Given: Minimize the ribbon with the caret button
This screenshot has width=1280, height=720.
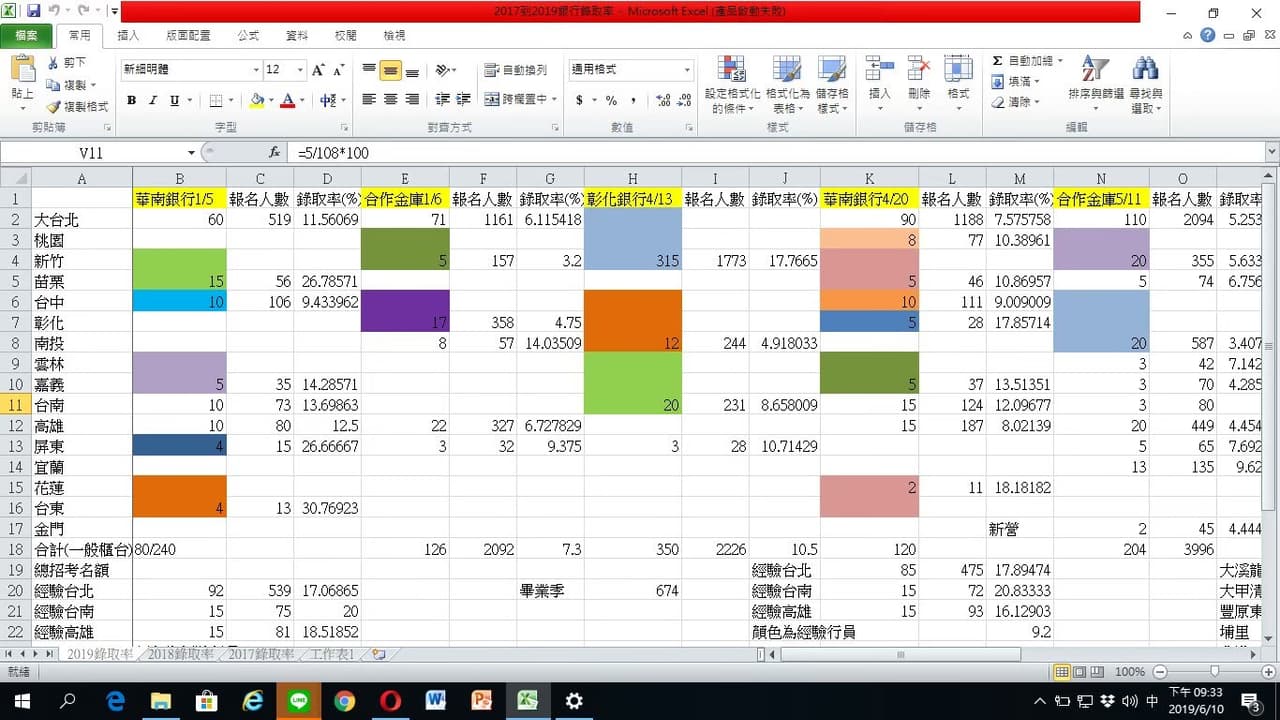Looking at the screenshot, I should click(x=1188, y=35).
